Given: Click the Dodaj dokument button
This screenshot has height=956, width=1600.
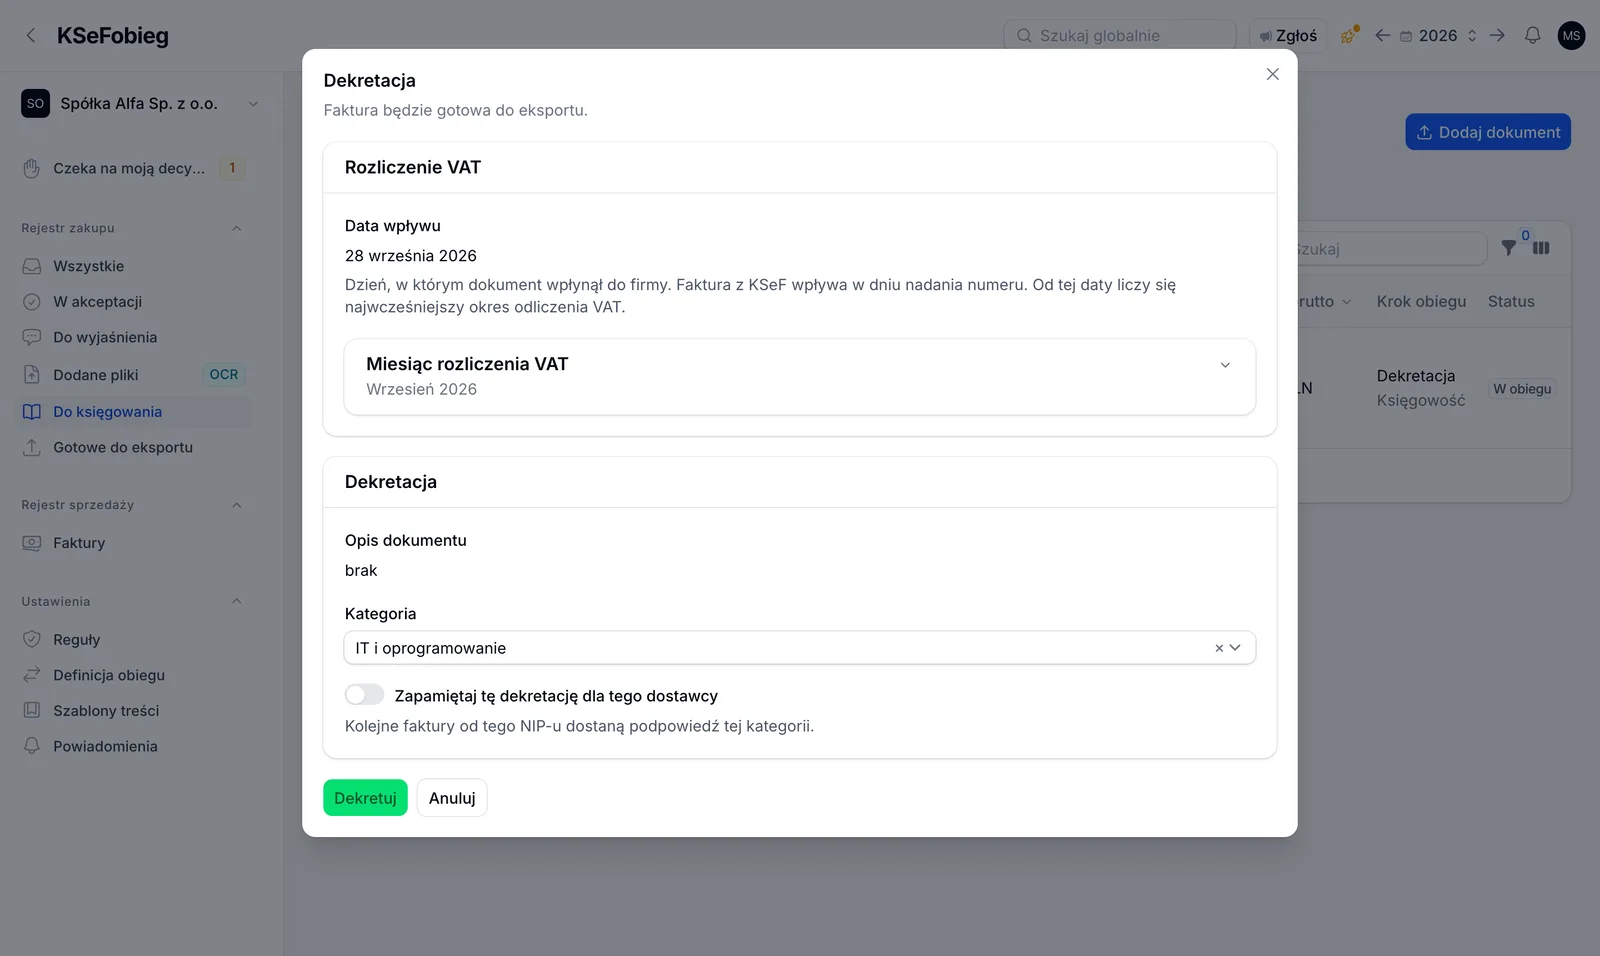Looking at the screenshot, I should (x=1488, y=132).
